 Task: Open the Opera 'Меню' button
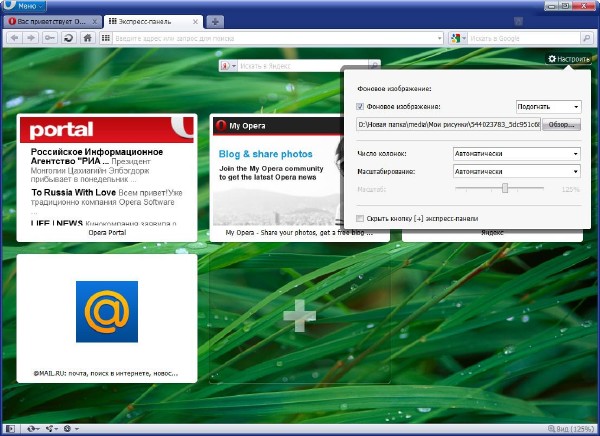point(25,6)
